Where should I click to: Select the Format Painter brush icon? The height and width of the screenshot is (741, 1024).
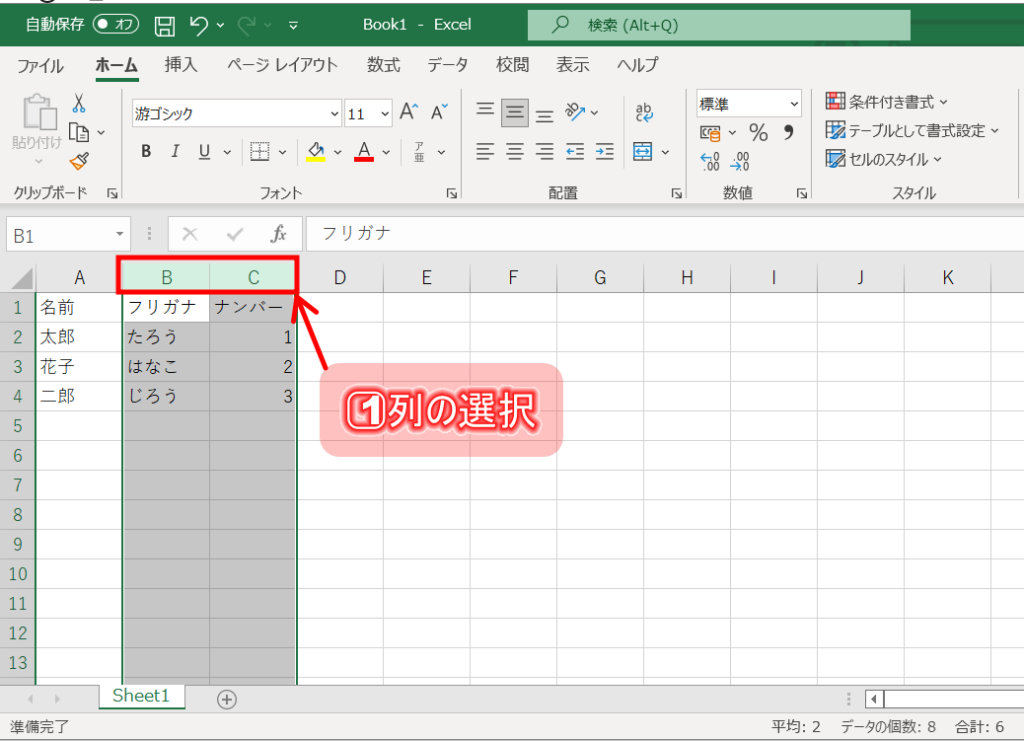pos(79,160)
